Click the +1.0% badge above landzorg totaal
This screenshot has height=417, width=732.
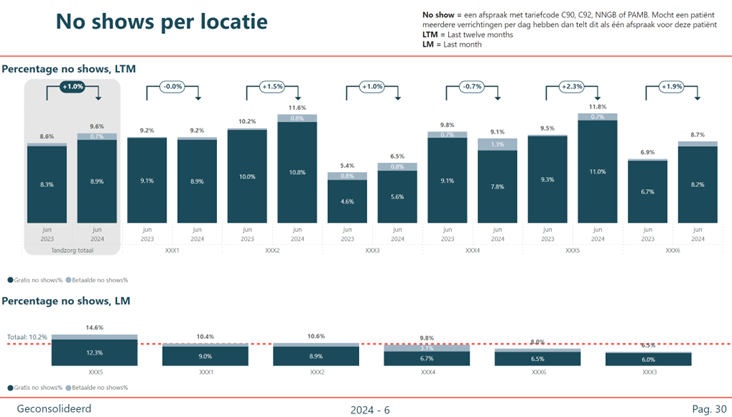coord(72,87)
